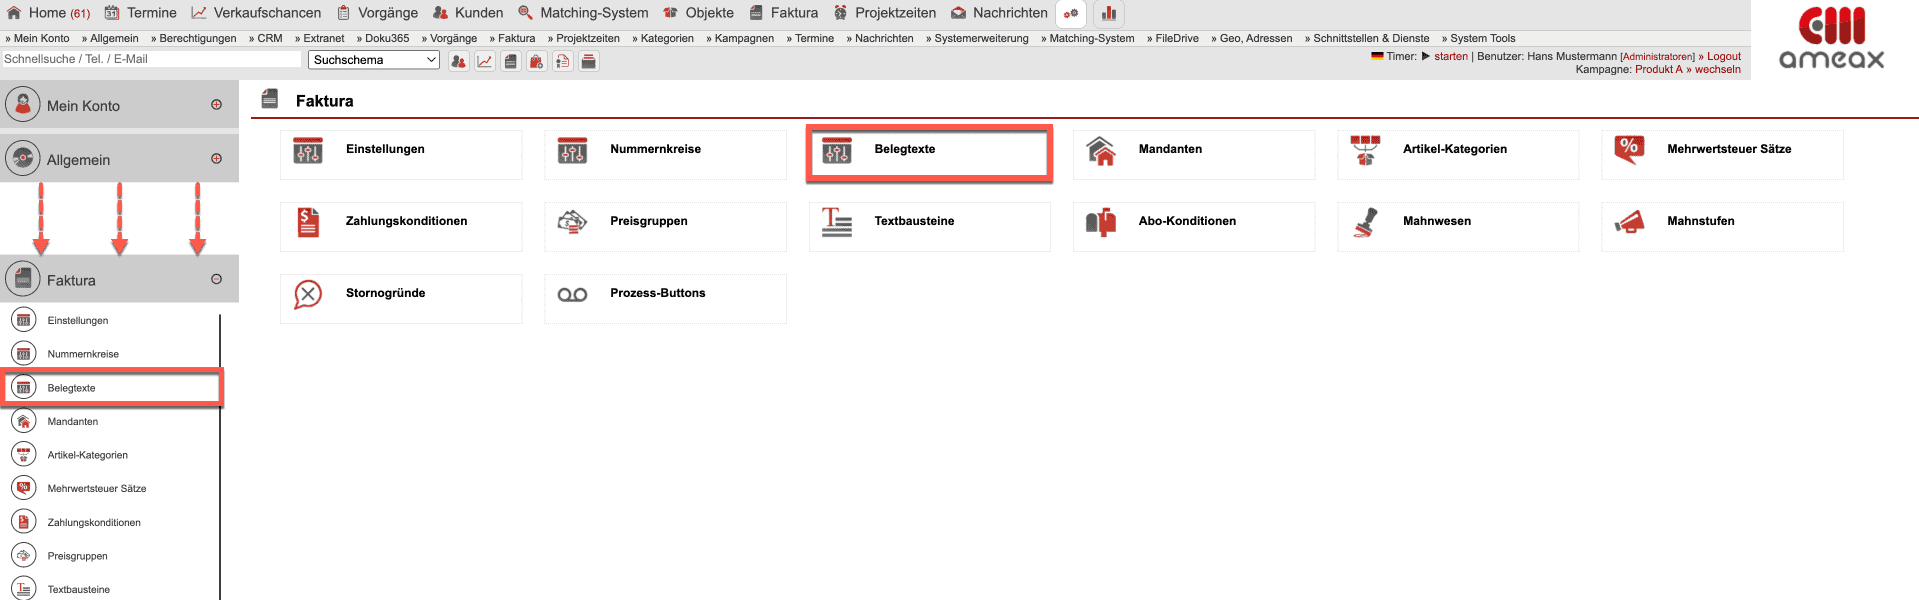Click the Schnellsuche search field
This screenshot has width=1919, height=600.
pos(150,59)
